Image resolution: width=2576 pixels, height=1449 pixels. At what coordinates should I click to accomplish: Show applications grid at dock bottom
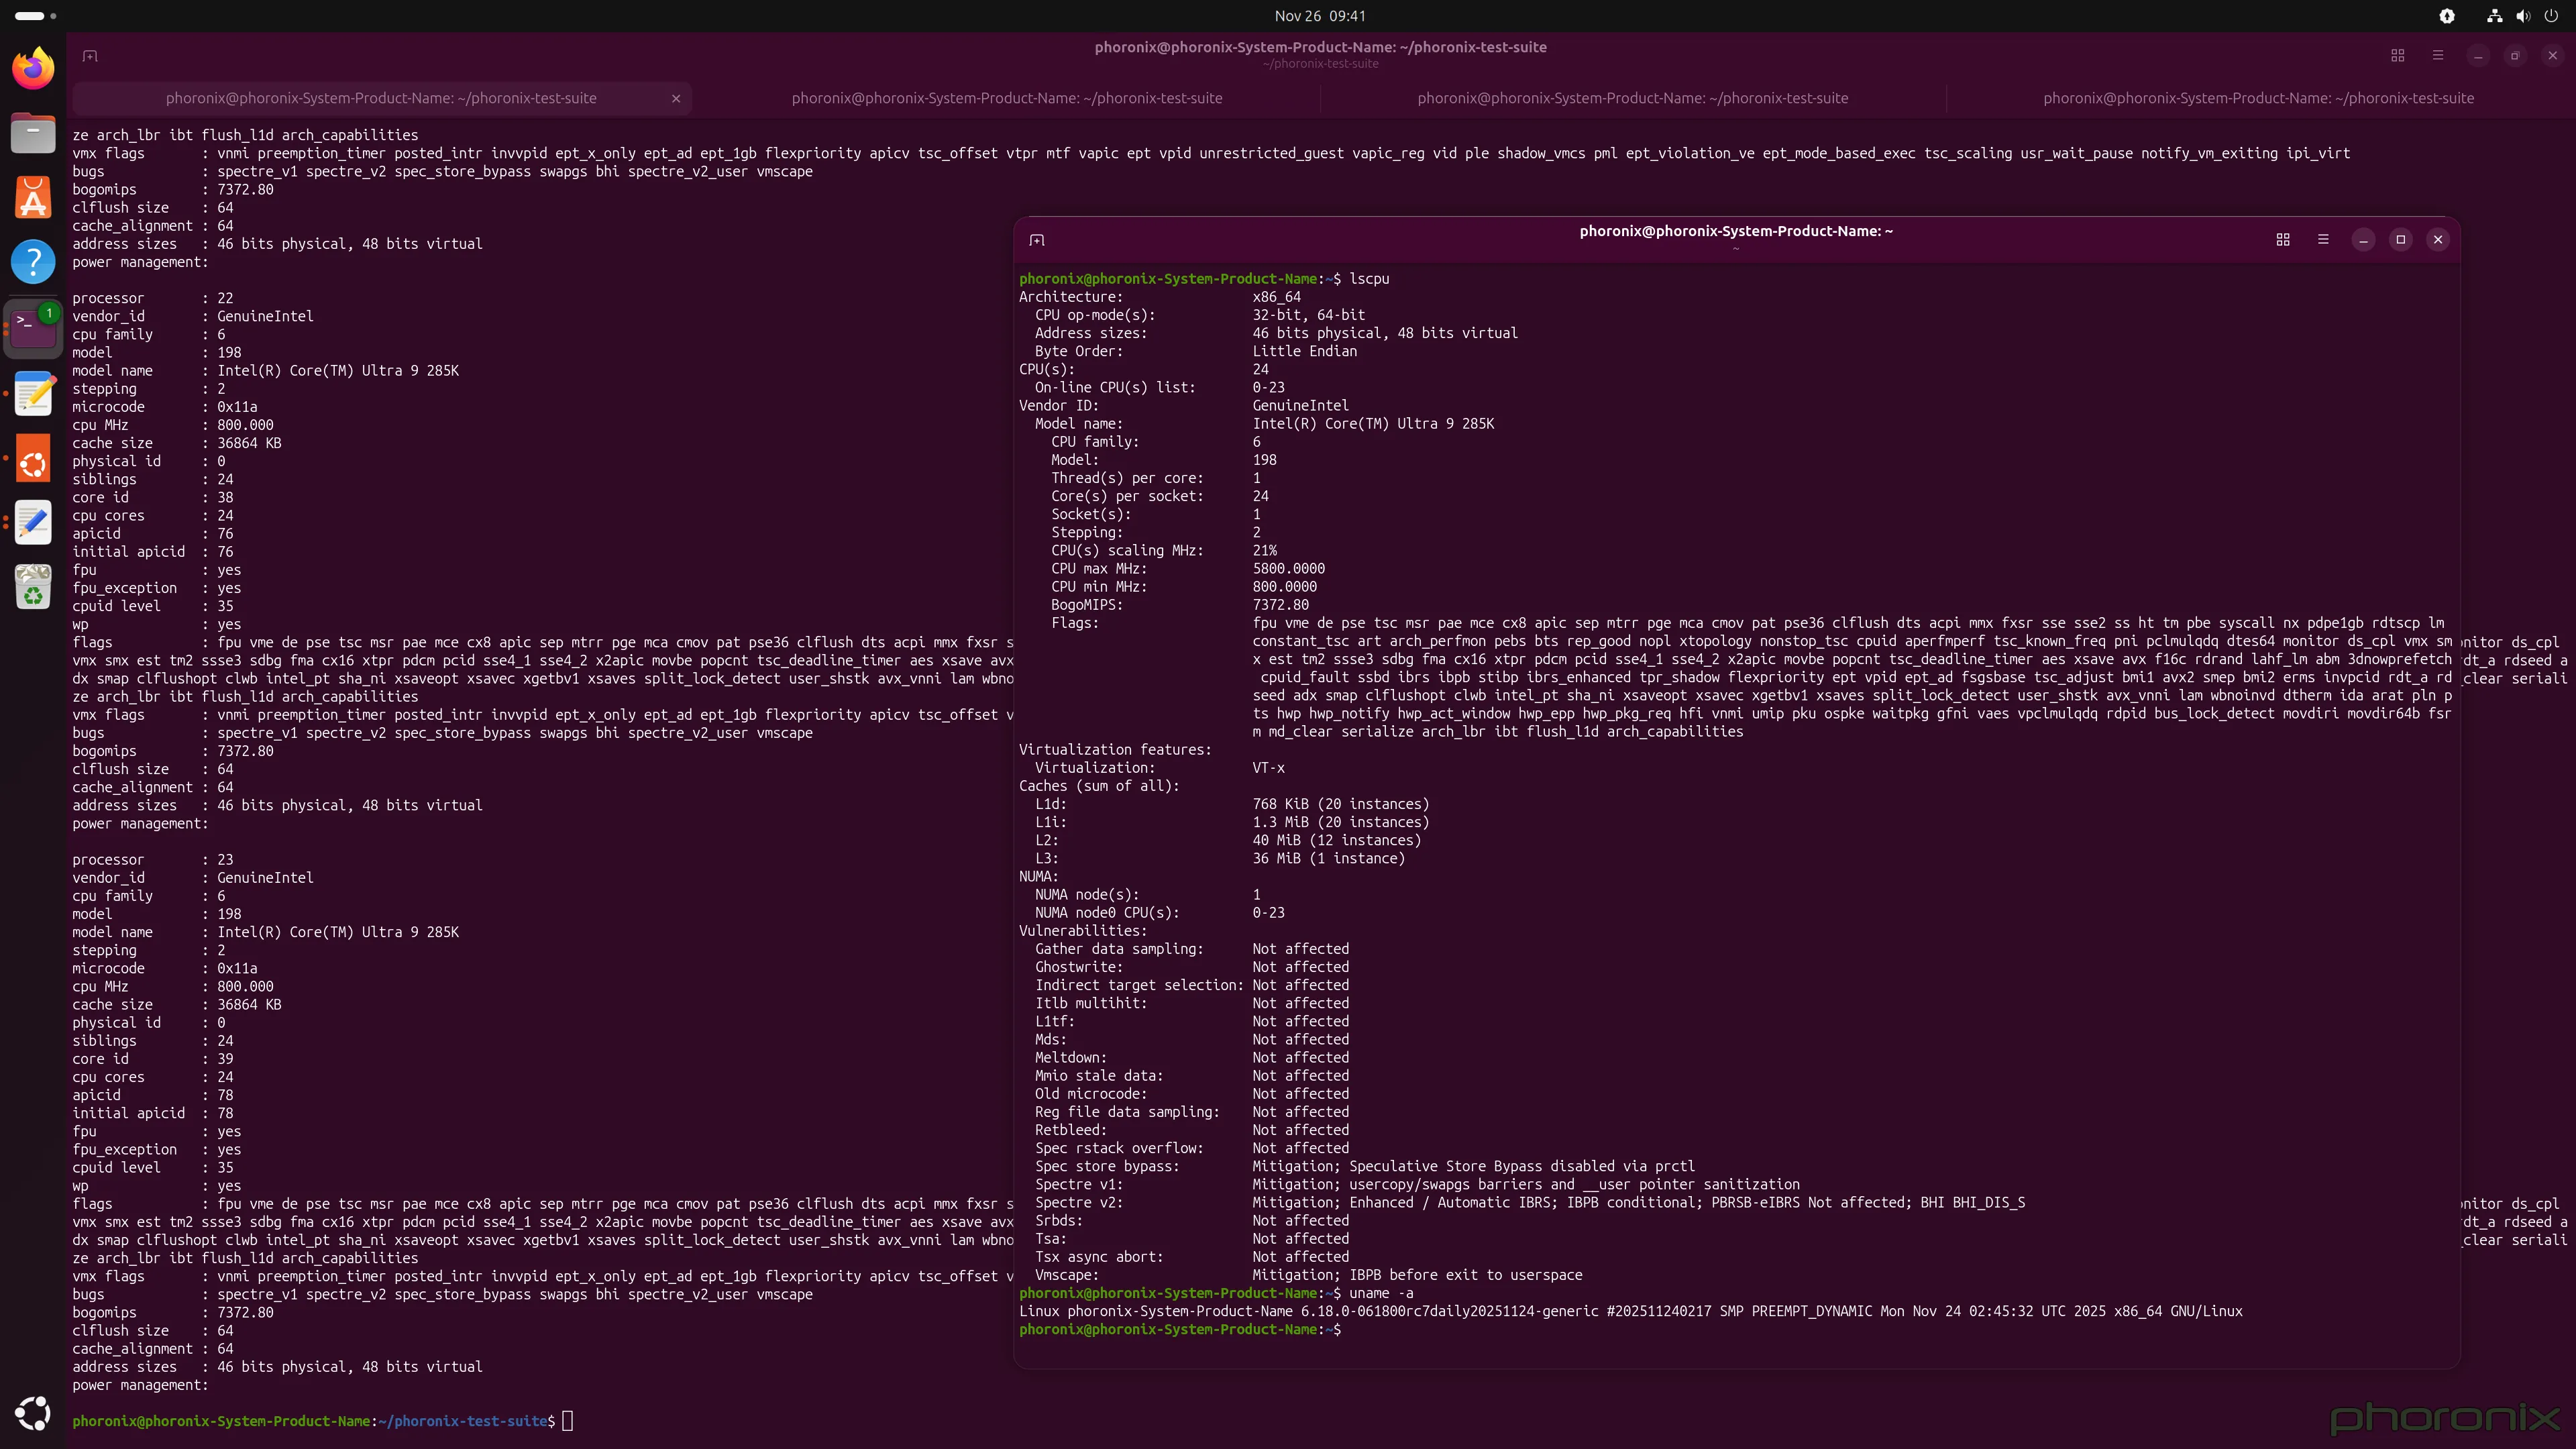coord(33,1413)
